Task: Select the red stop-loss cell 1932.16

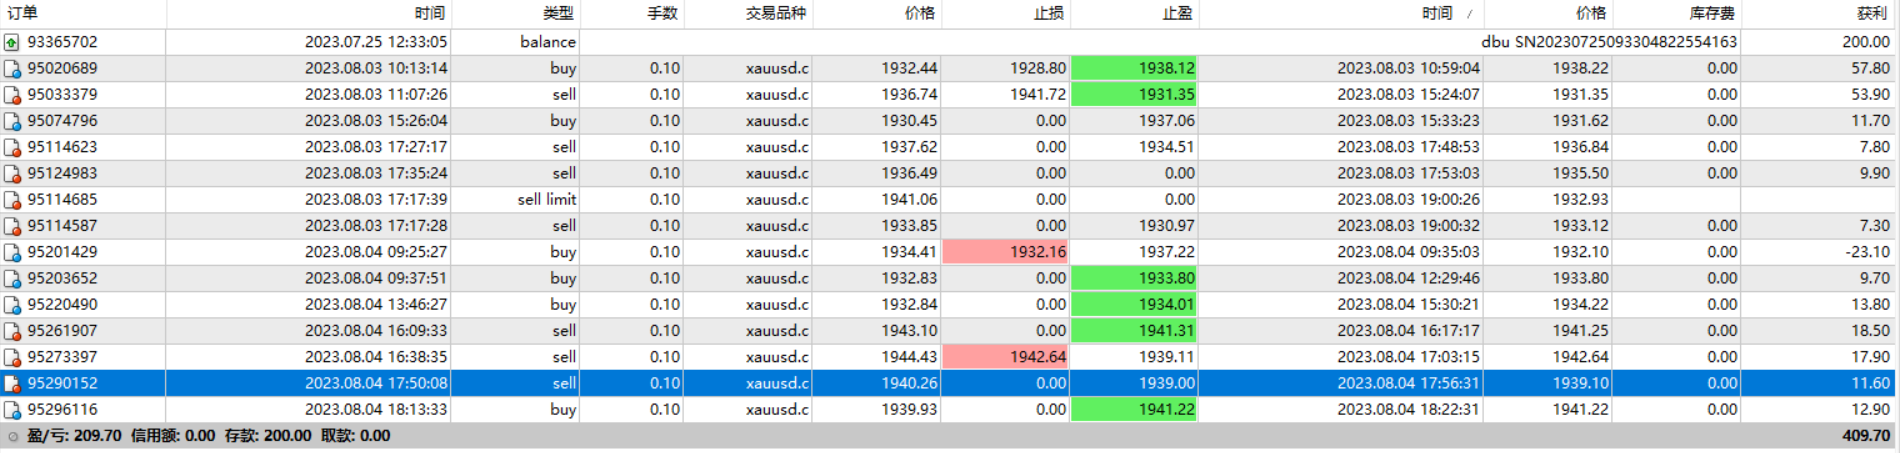Action: tap(1005, 252)
